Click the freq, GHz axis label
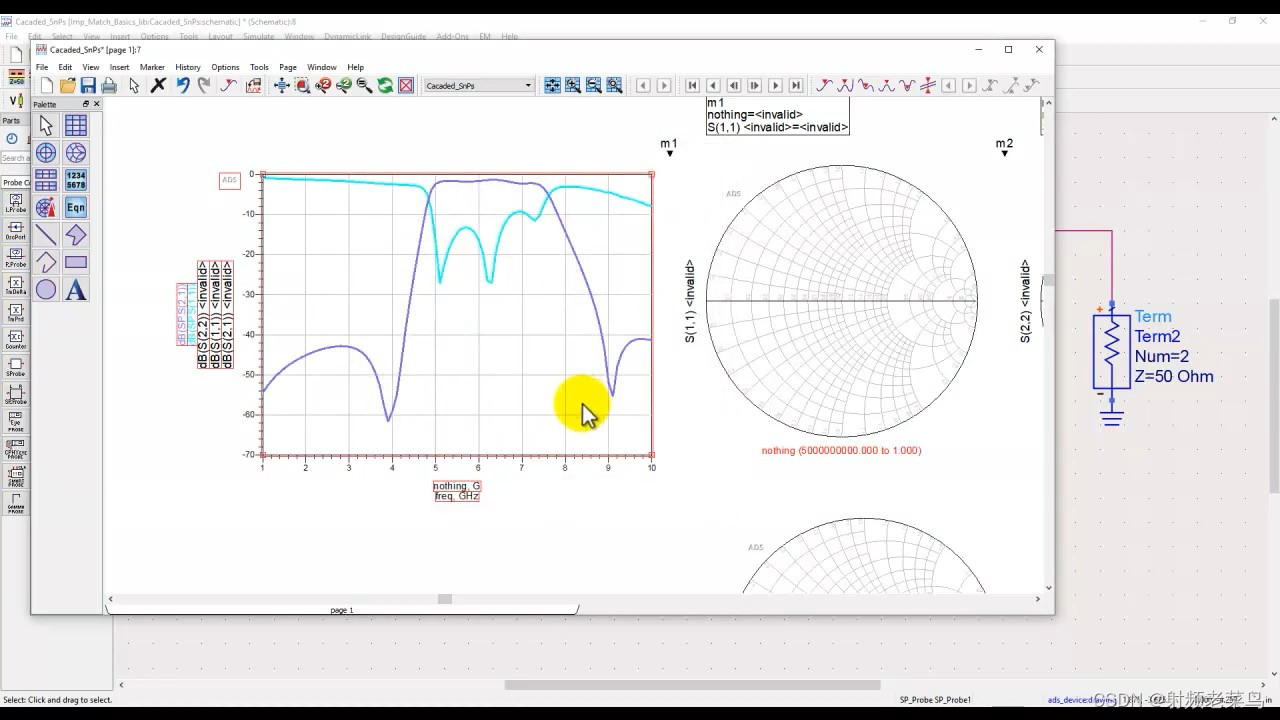The height and width of the screenshot is (720, 1280). tap(457, 496)
